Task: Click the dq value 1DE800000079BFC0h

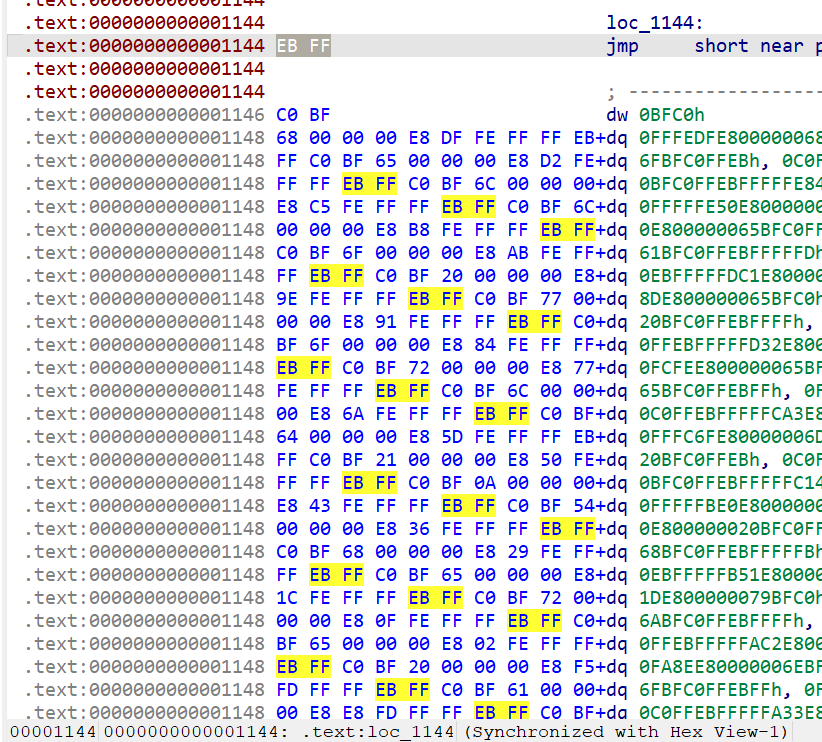Action: point(730,598)
